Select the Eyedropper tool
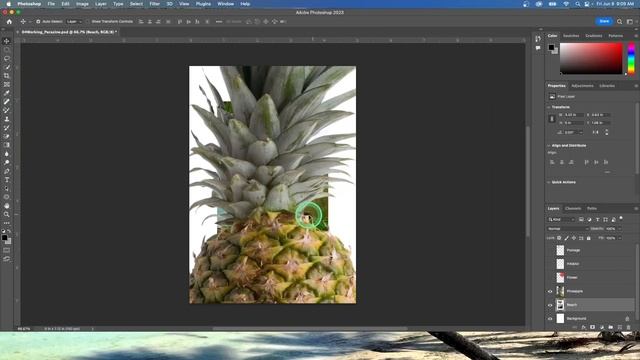640x360 pixels. pyautogui.click(x=7, y=93)
